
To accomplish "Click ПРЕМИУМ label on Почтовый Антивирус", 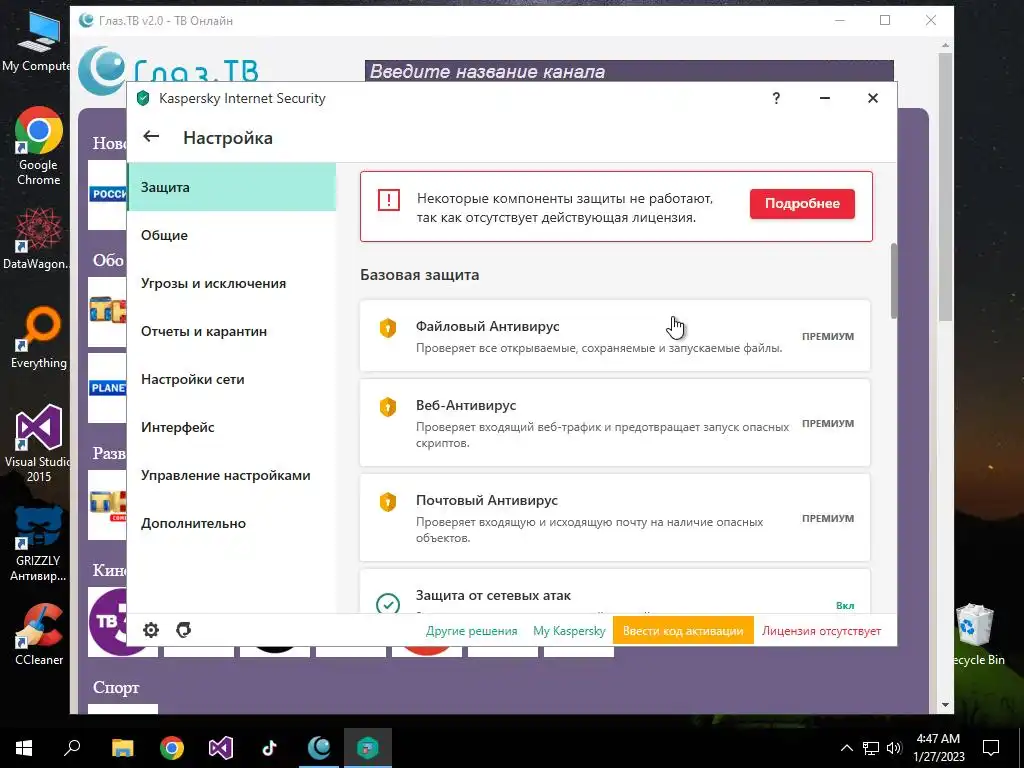I will pyautogui.click(x=828, y=518).
